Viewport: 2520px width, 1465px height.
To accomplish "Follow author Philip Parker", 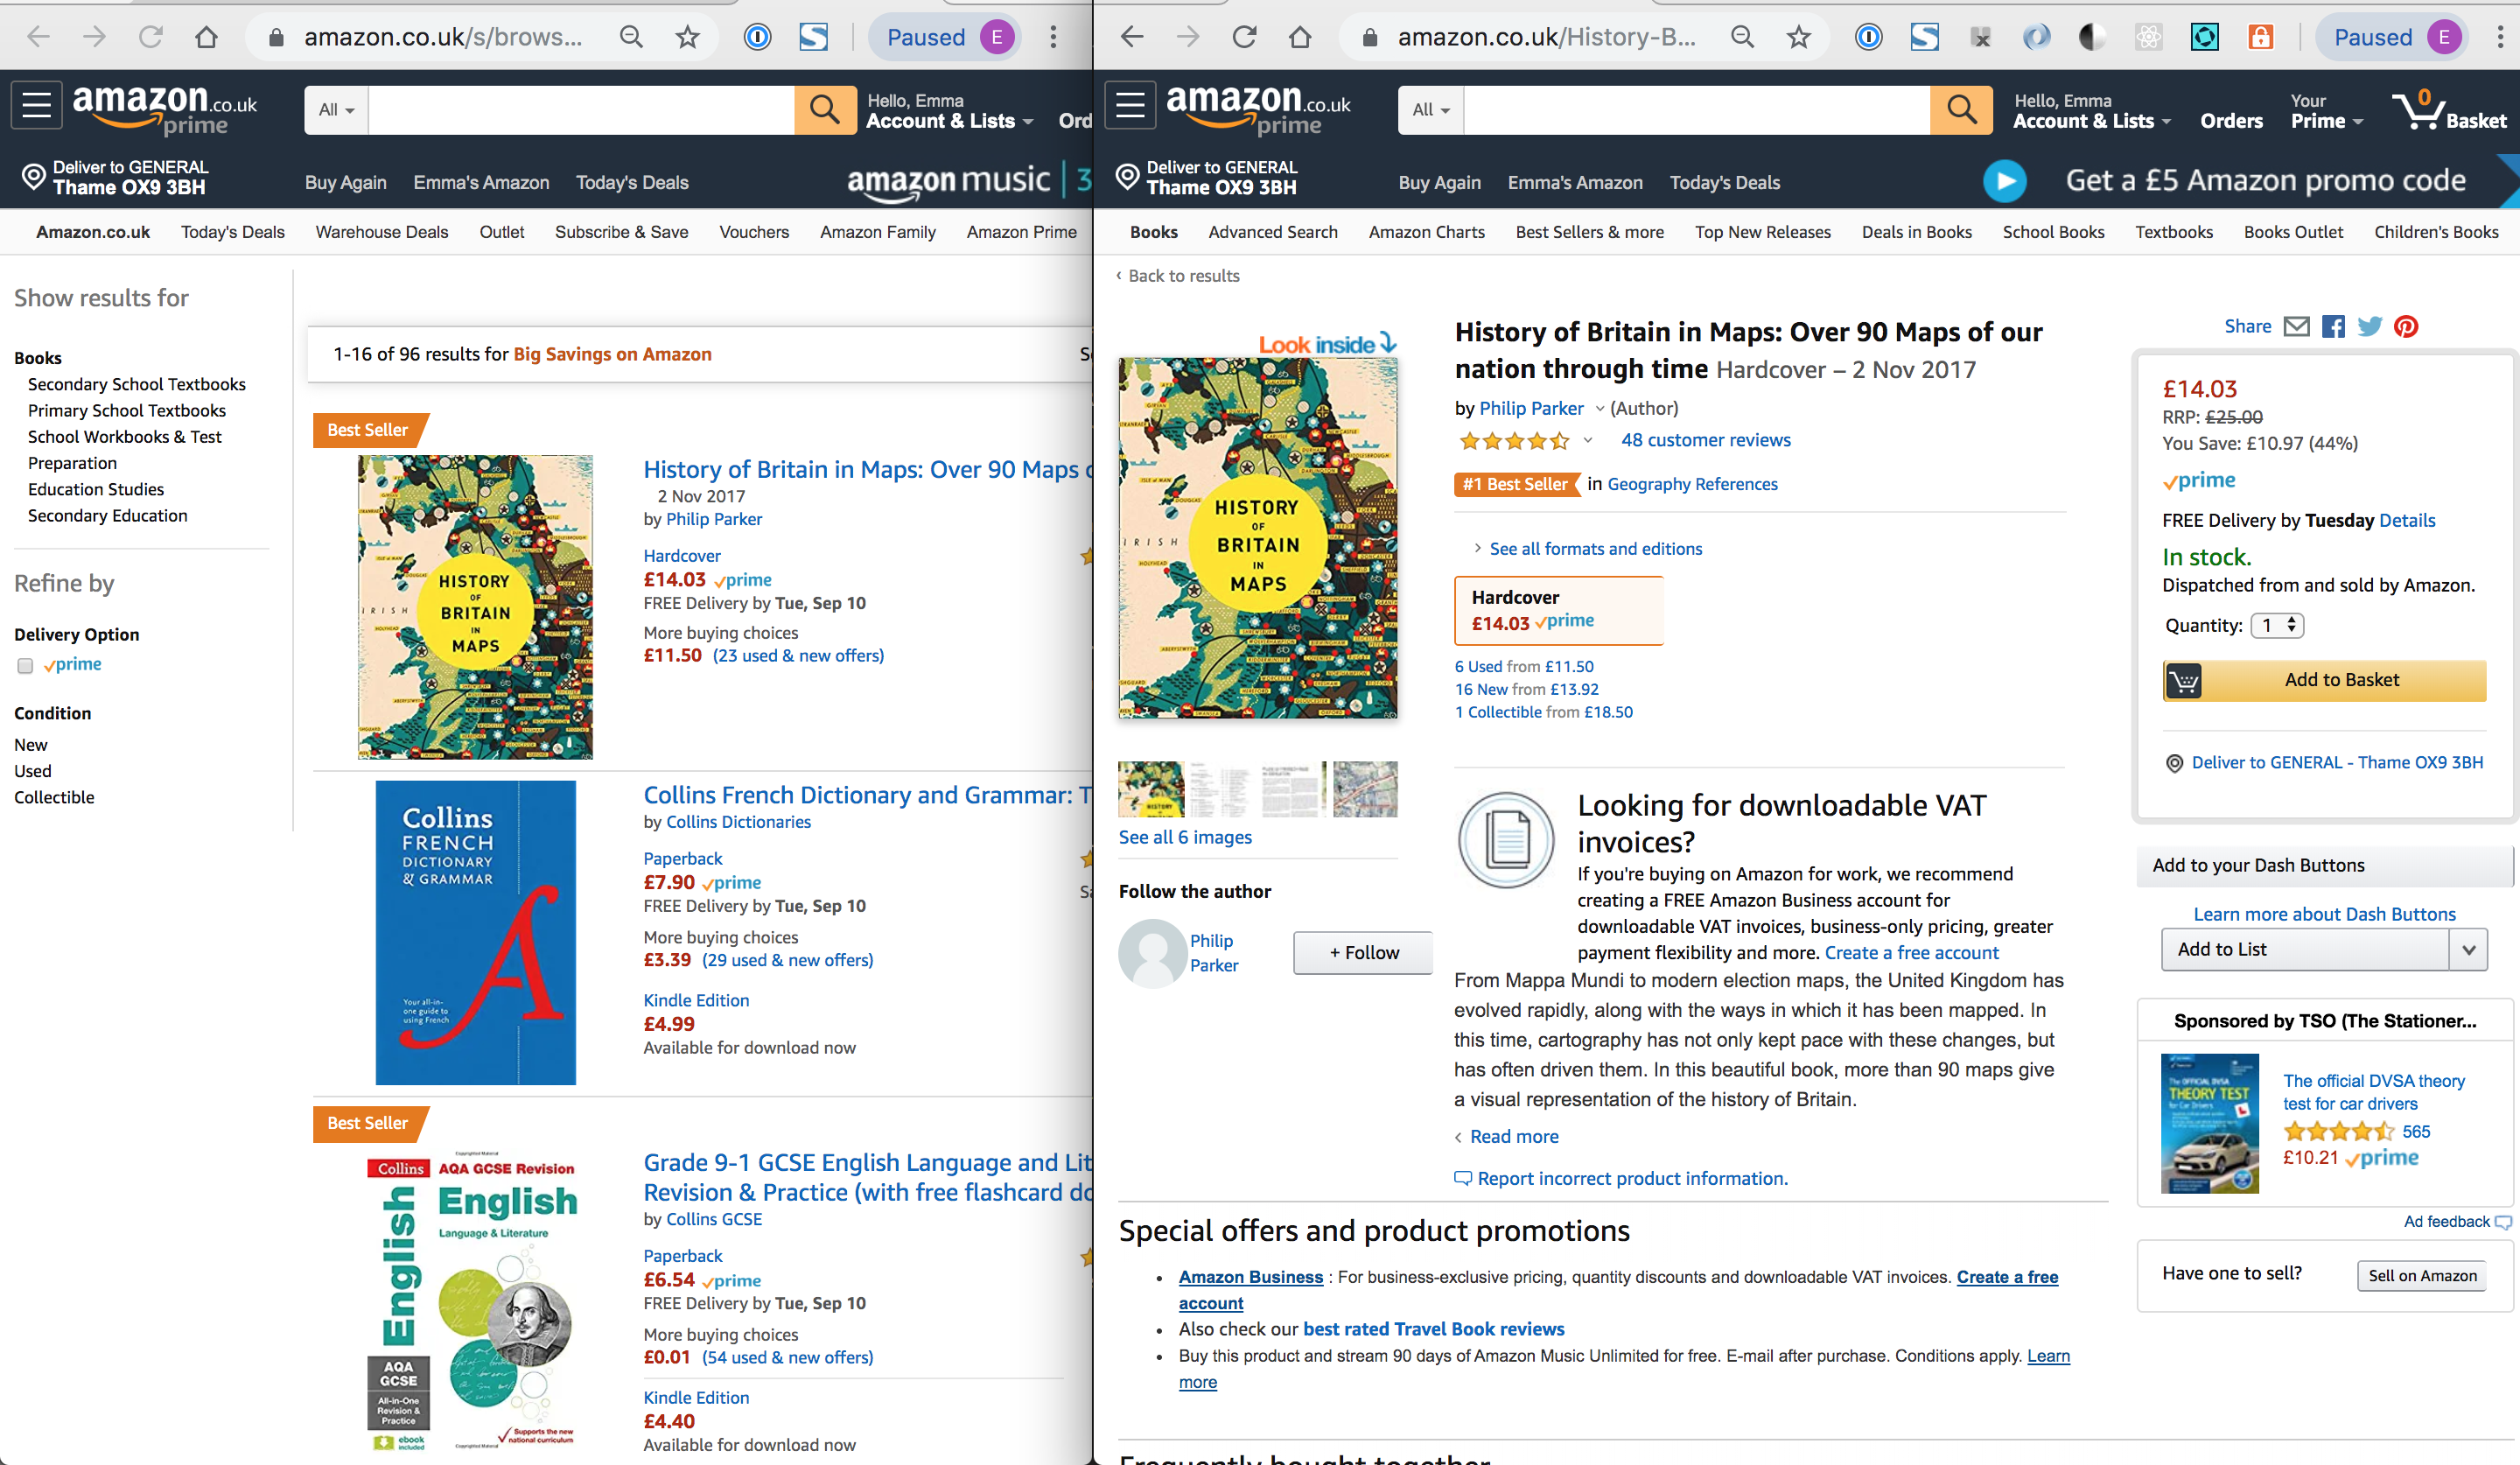I will point(1363,953).
